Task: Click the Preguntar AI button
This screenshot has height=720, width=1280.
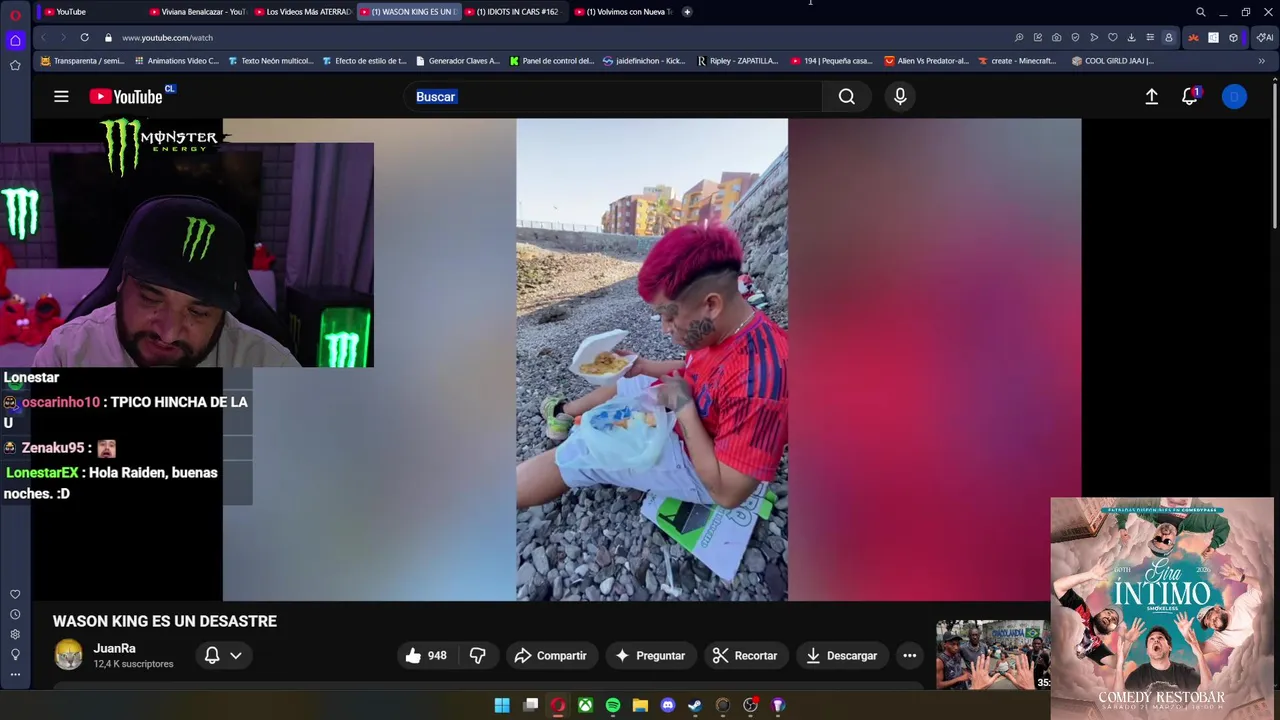Action: coord(650,656)
